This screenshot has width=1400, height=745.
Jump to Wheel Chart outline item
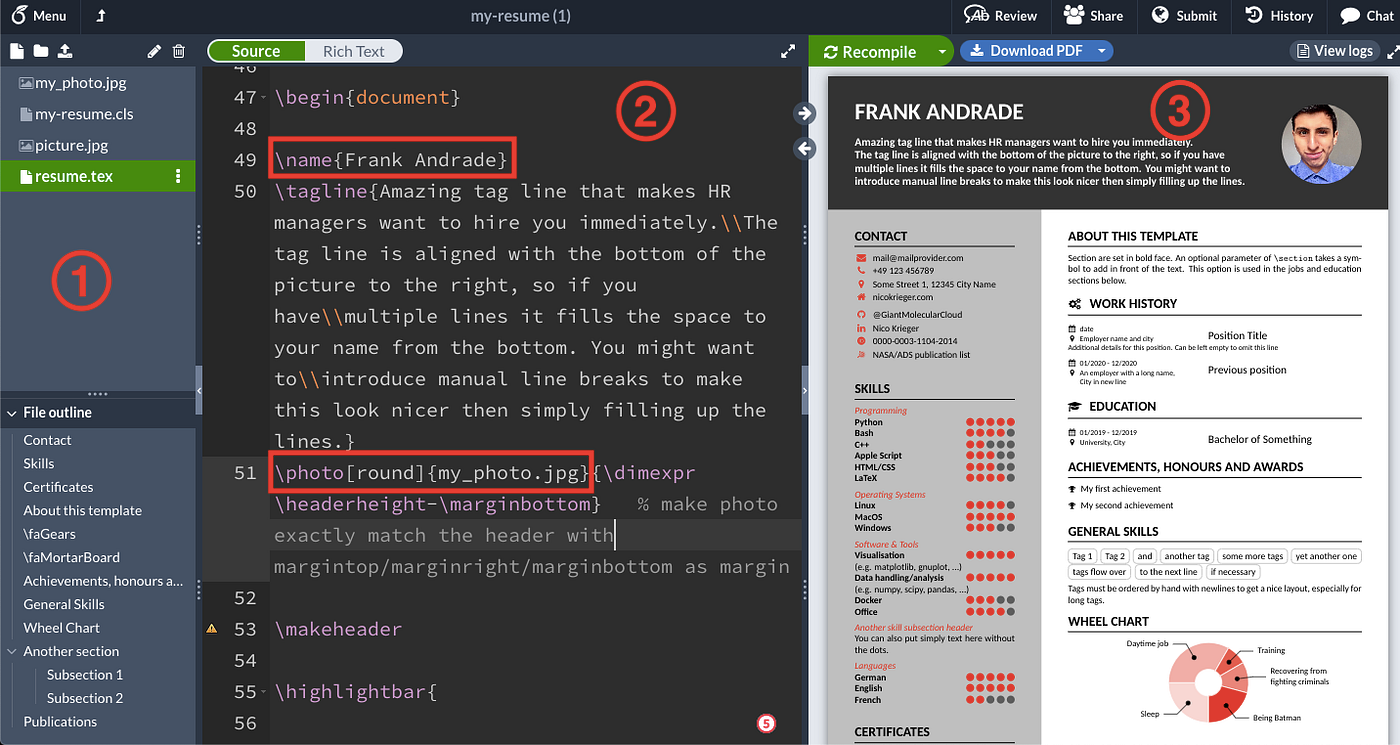click(62, 628)
